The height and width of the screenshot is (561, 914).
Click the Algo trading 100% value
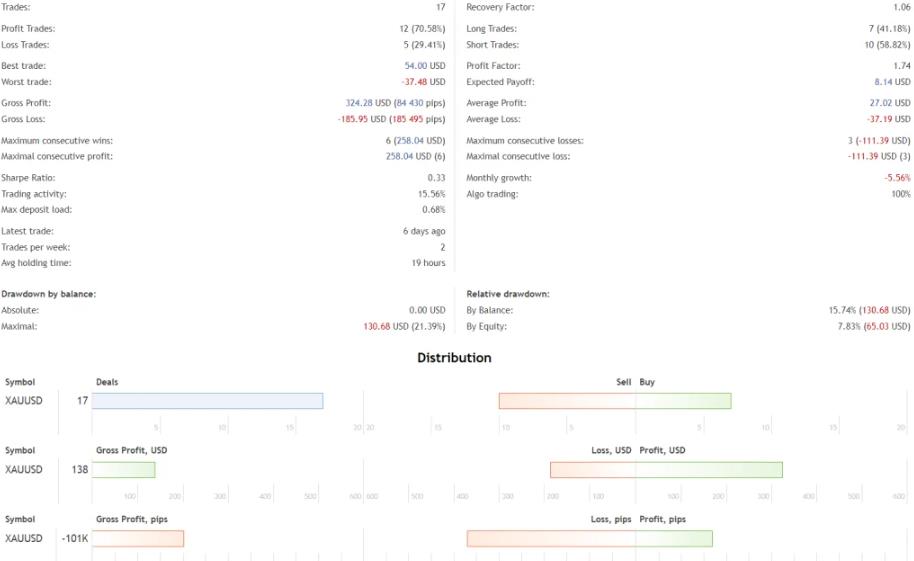[x=901, y=194]
